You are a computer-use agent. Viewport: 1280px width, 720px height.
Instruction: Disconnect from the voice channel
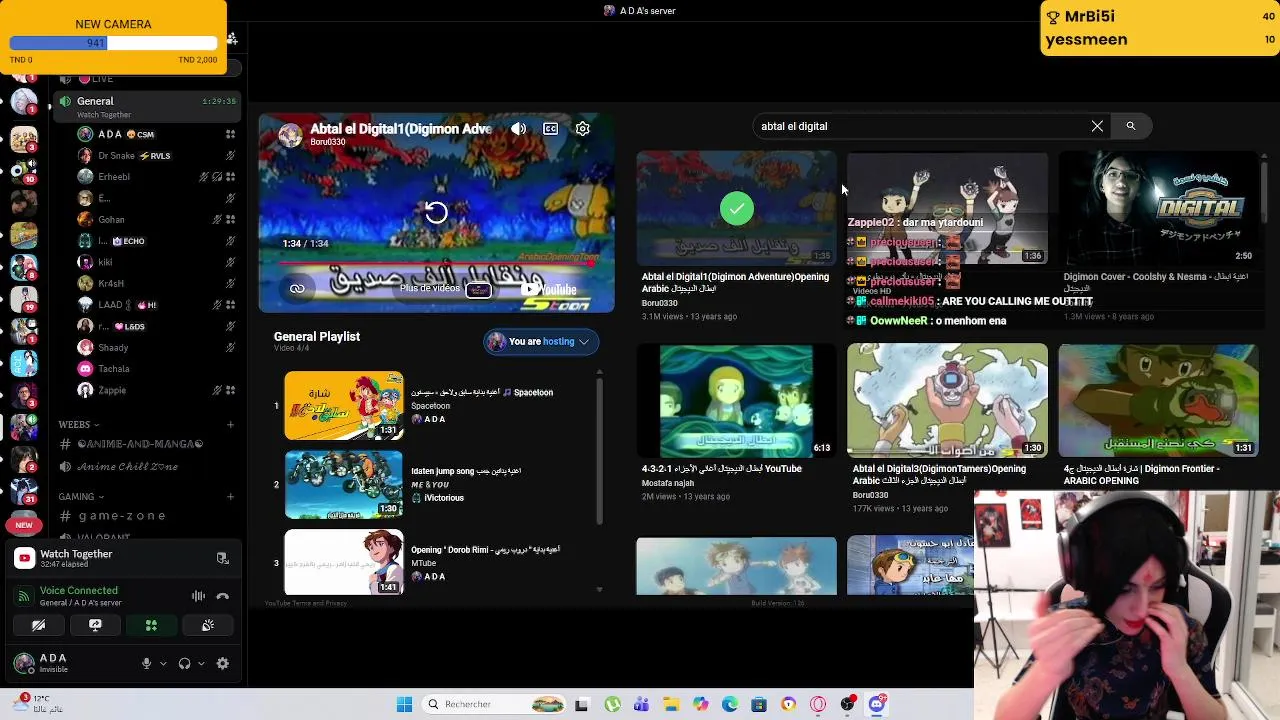tap(222, 596)
